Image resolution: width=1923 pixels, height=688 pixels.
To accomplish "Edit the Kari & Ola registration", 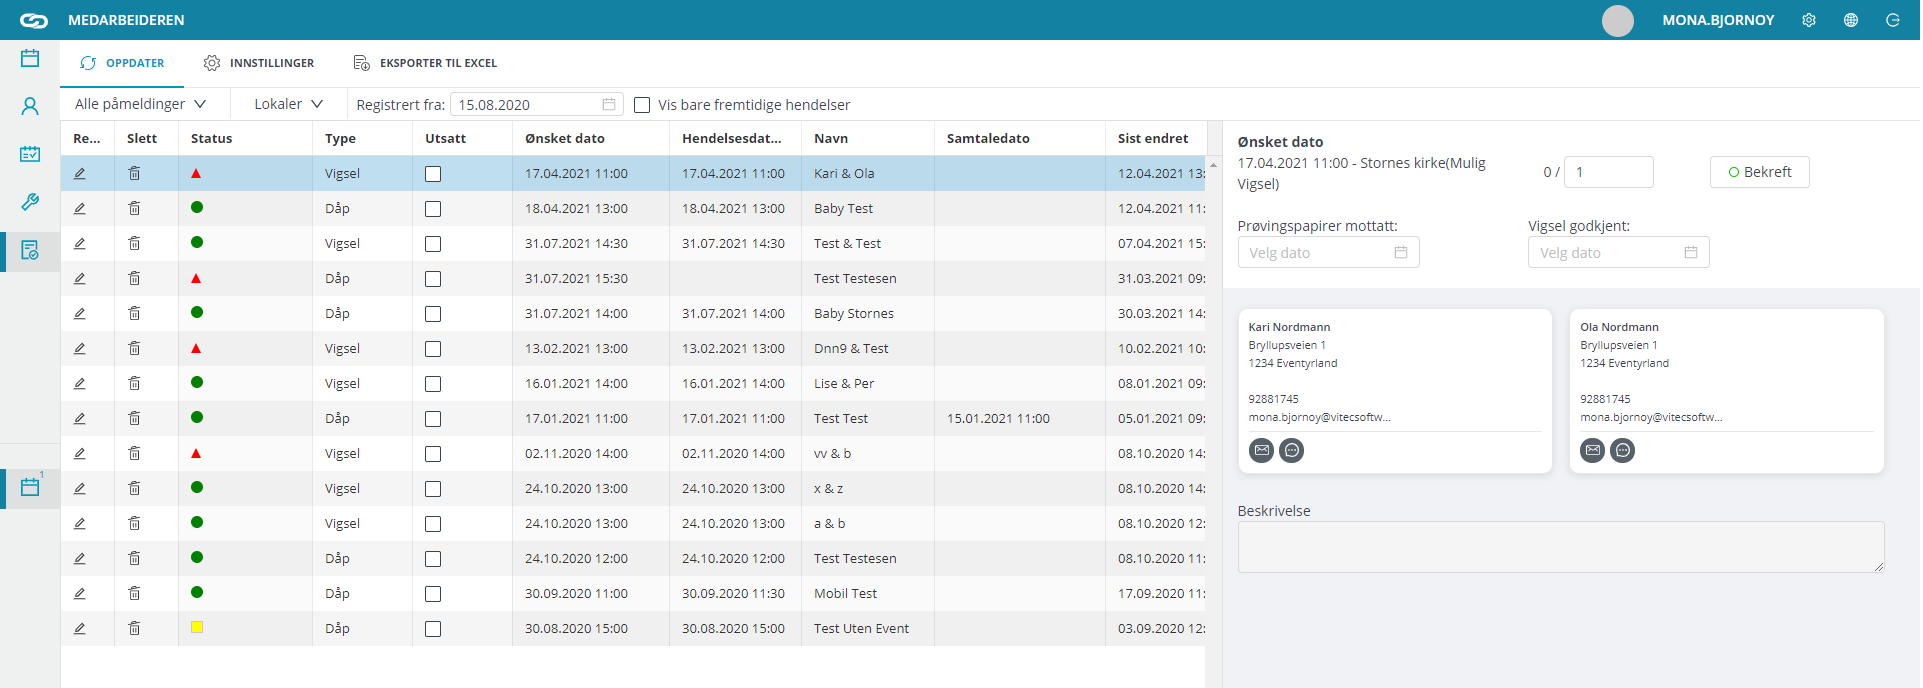I will click(x=80, y=174).
